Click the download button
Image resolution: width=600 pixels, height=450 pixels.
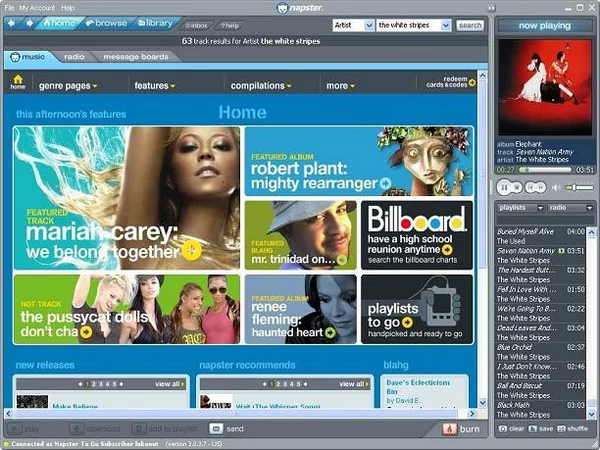[x=95, y=429]
